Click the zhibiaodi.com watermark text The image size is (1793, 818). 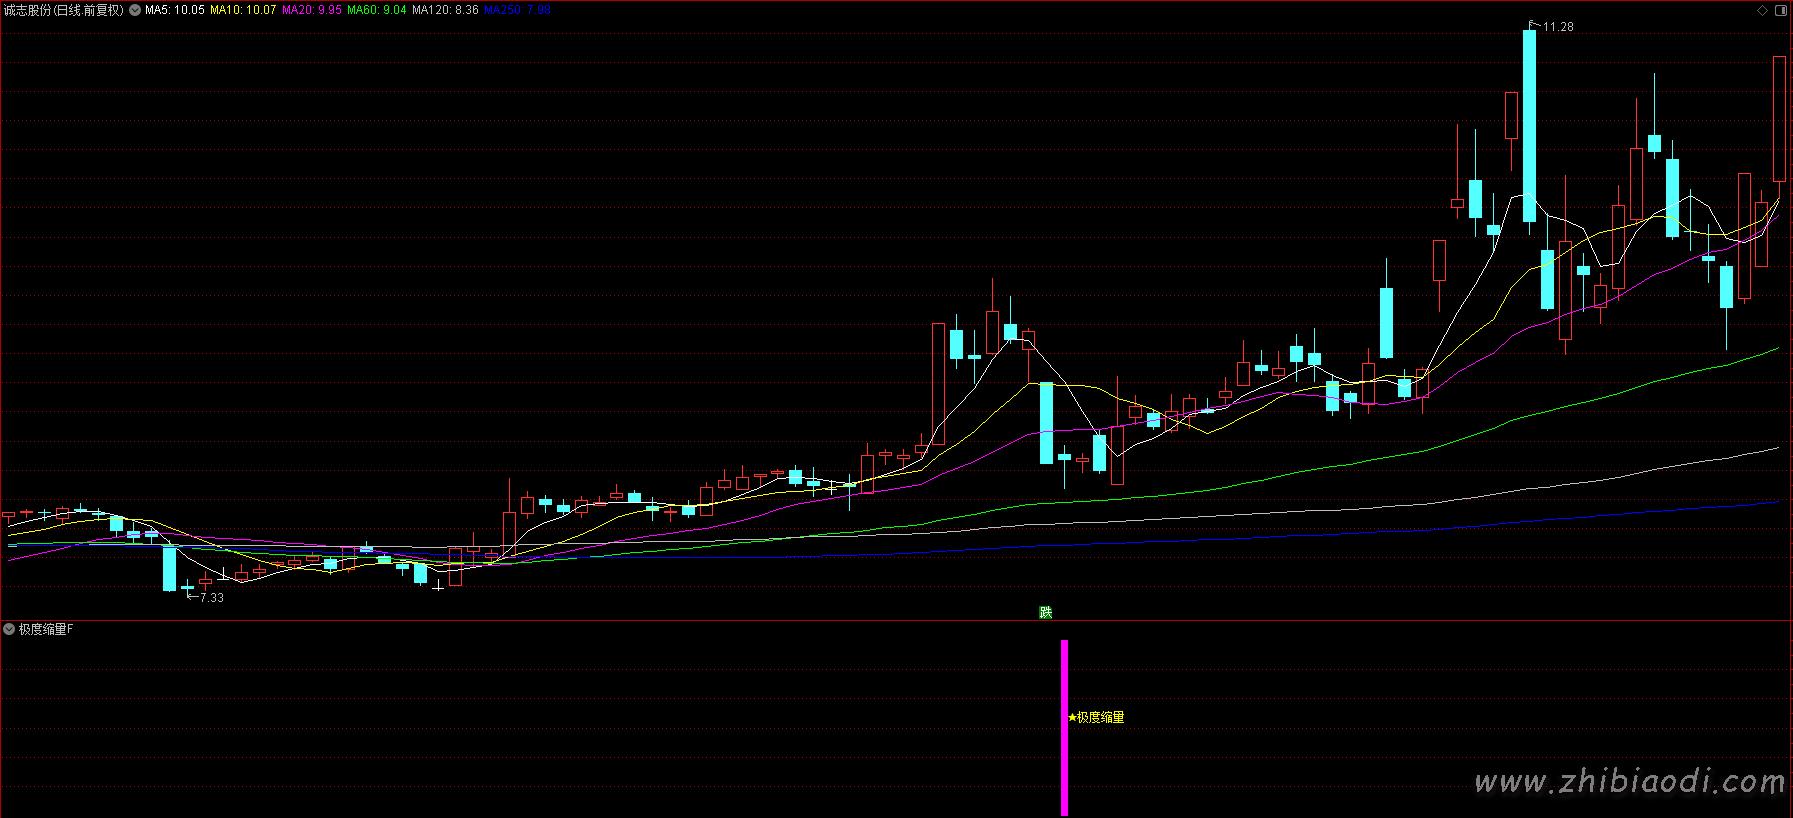pyautogui.click(x=1630, y=781)
